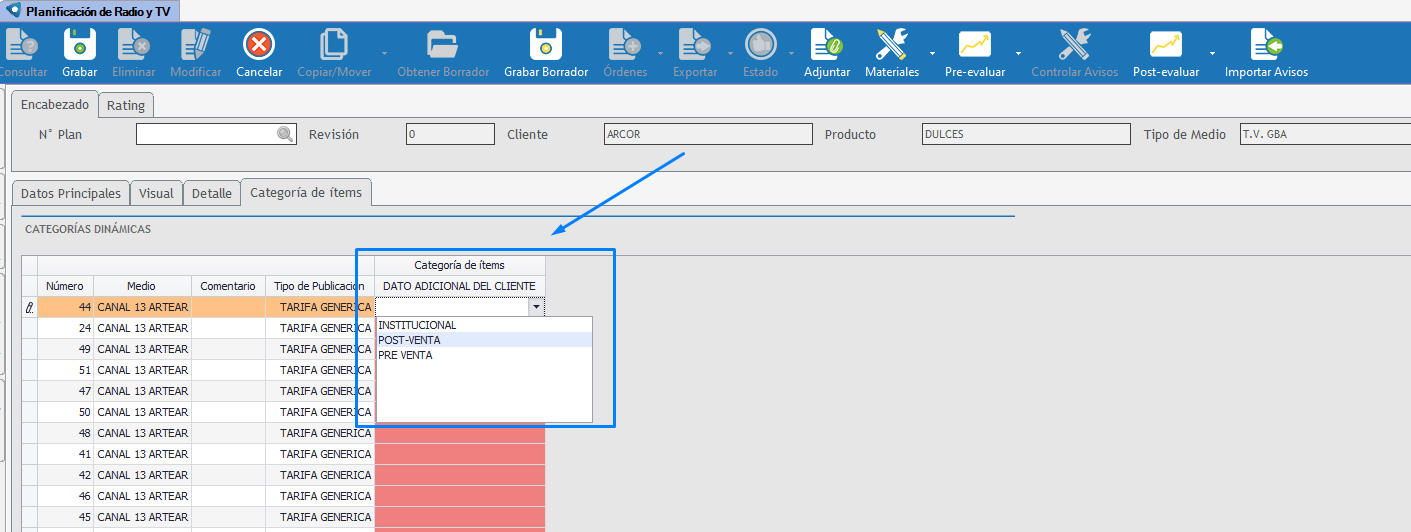The image size is (1411, 532).
Task: Choose PRE VENTA from the dropdown list
Action: point(484,355)
